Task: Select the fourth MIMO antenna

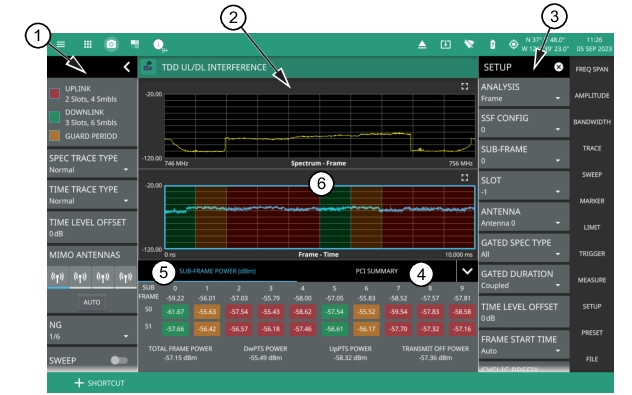Action: coord(126,277)
